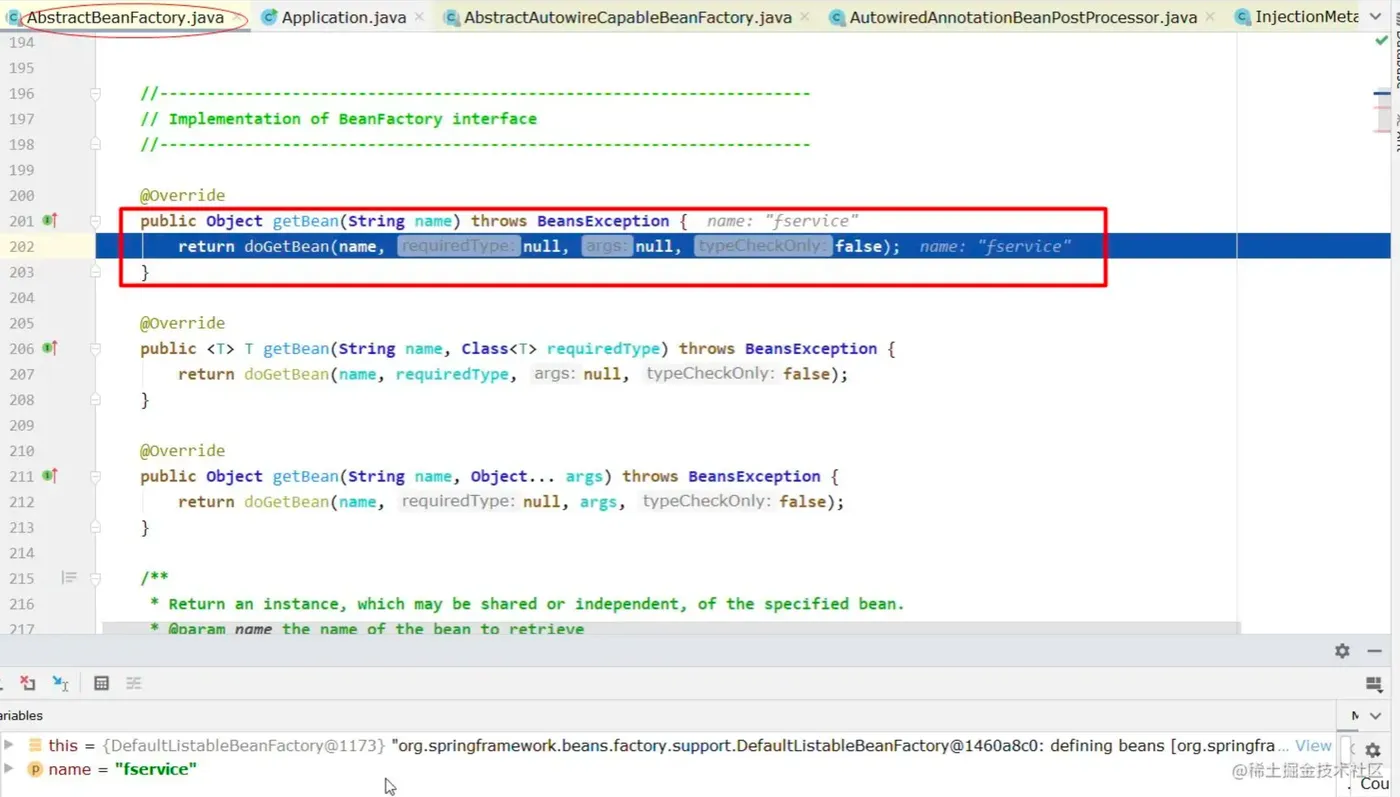Close the Application.java tab
Screen dimensions: 1400x797
(419, 17)
